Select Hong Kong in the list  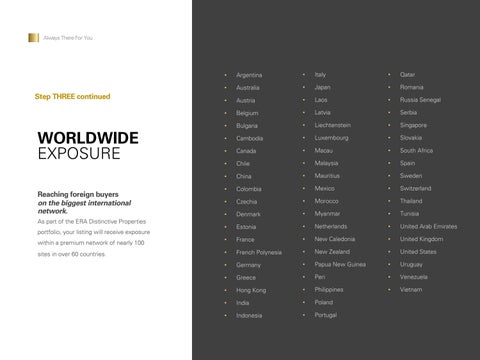(x=251, y=290)
